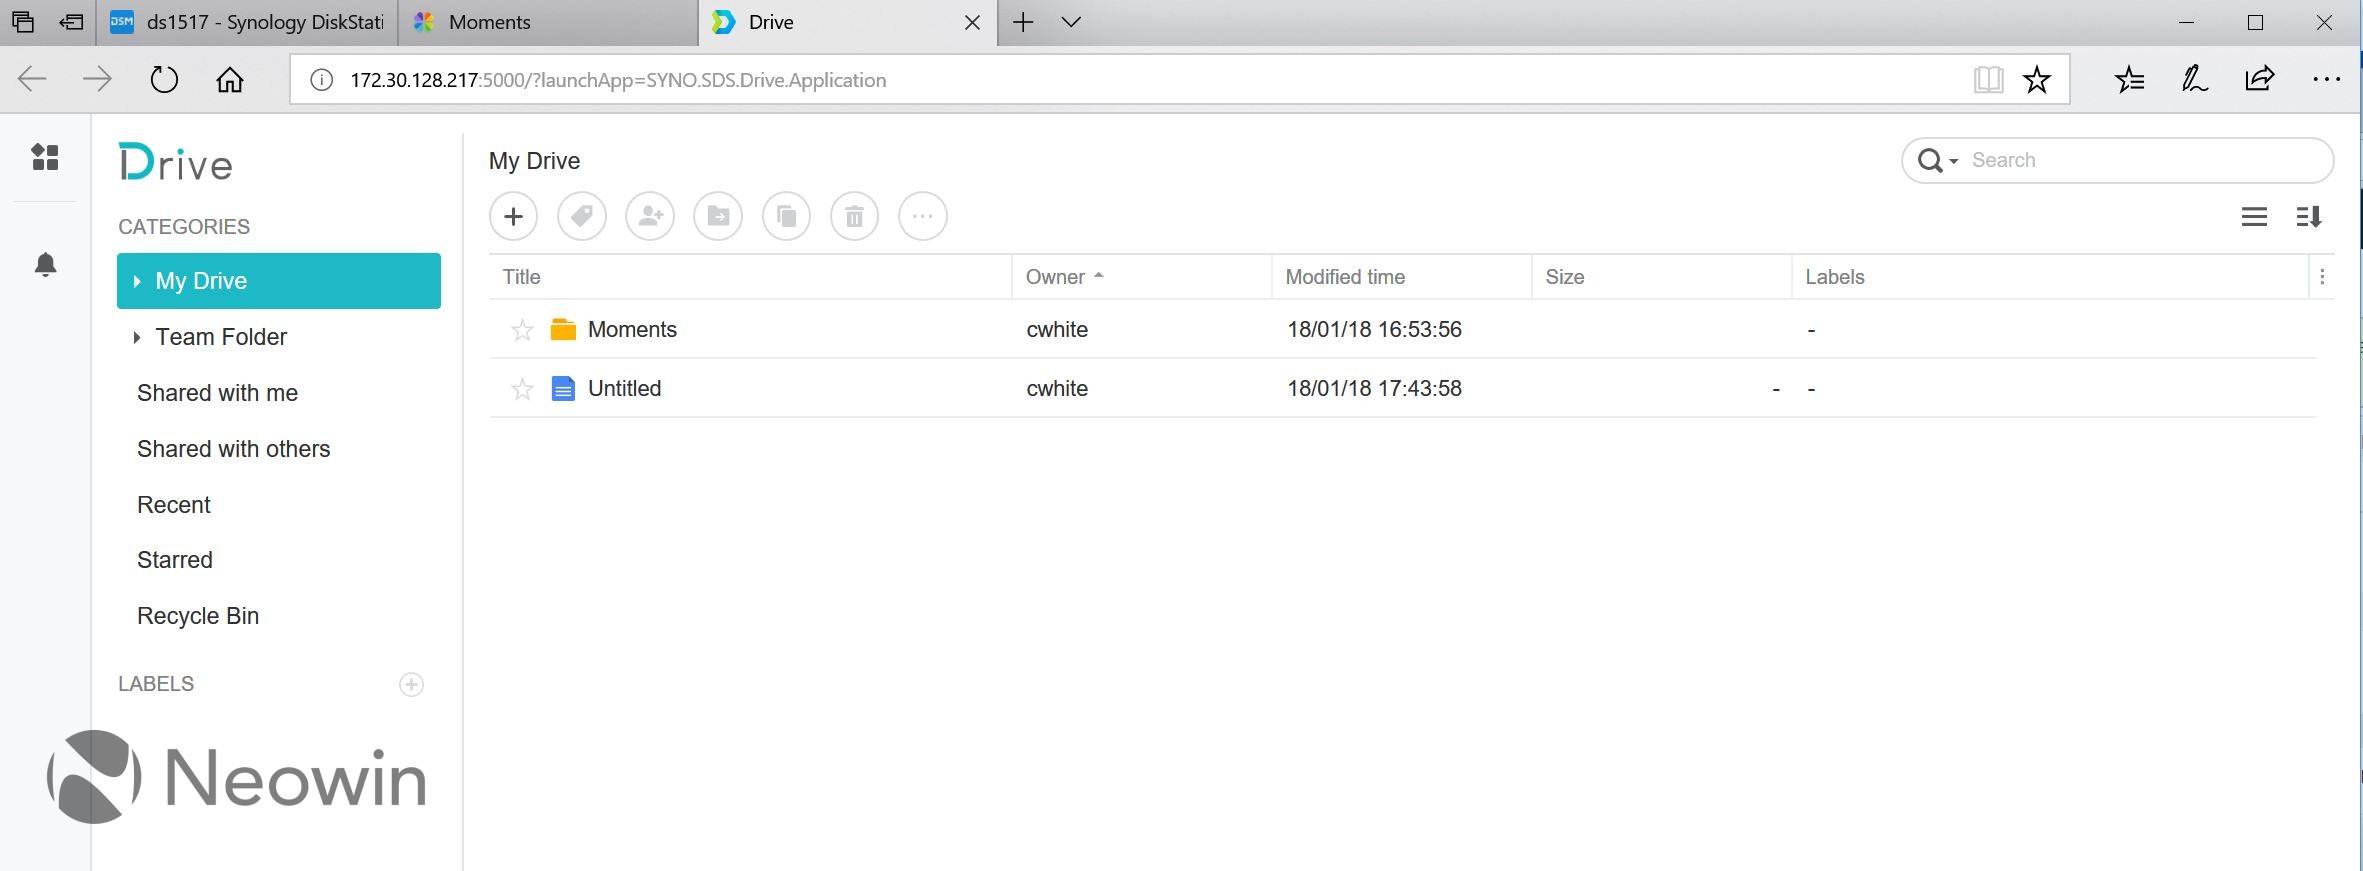Screen dimensions: 2363x871
Task: Click owner cwhite in Untitled row
Action: pos(1057,389)
